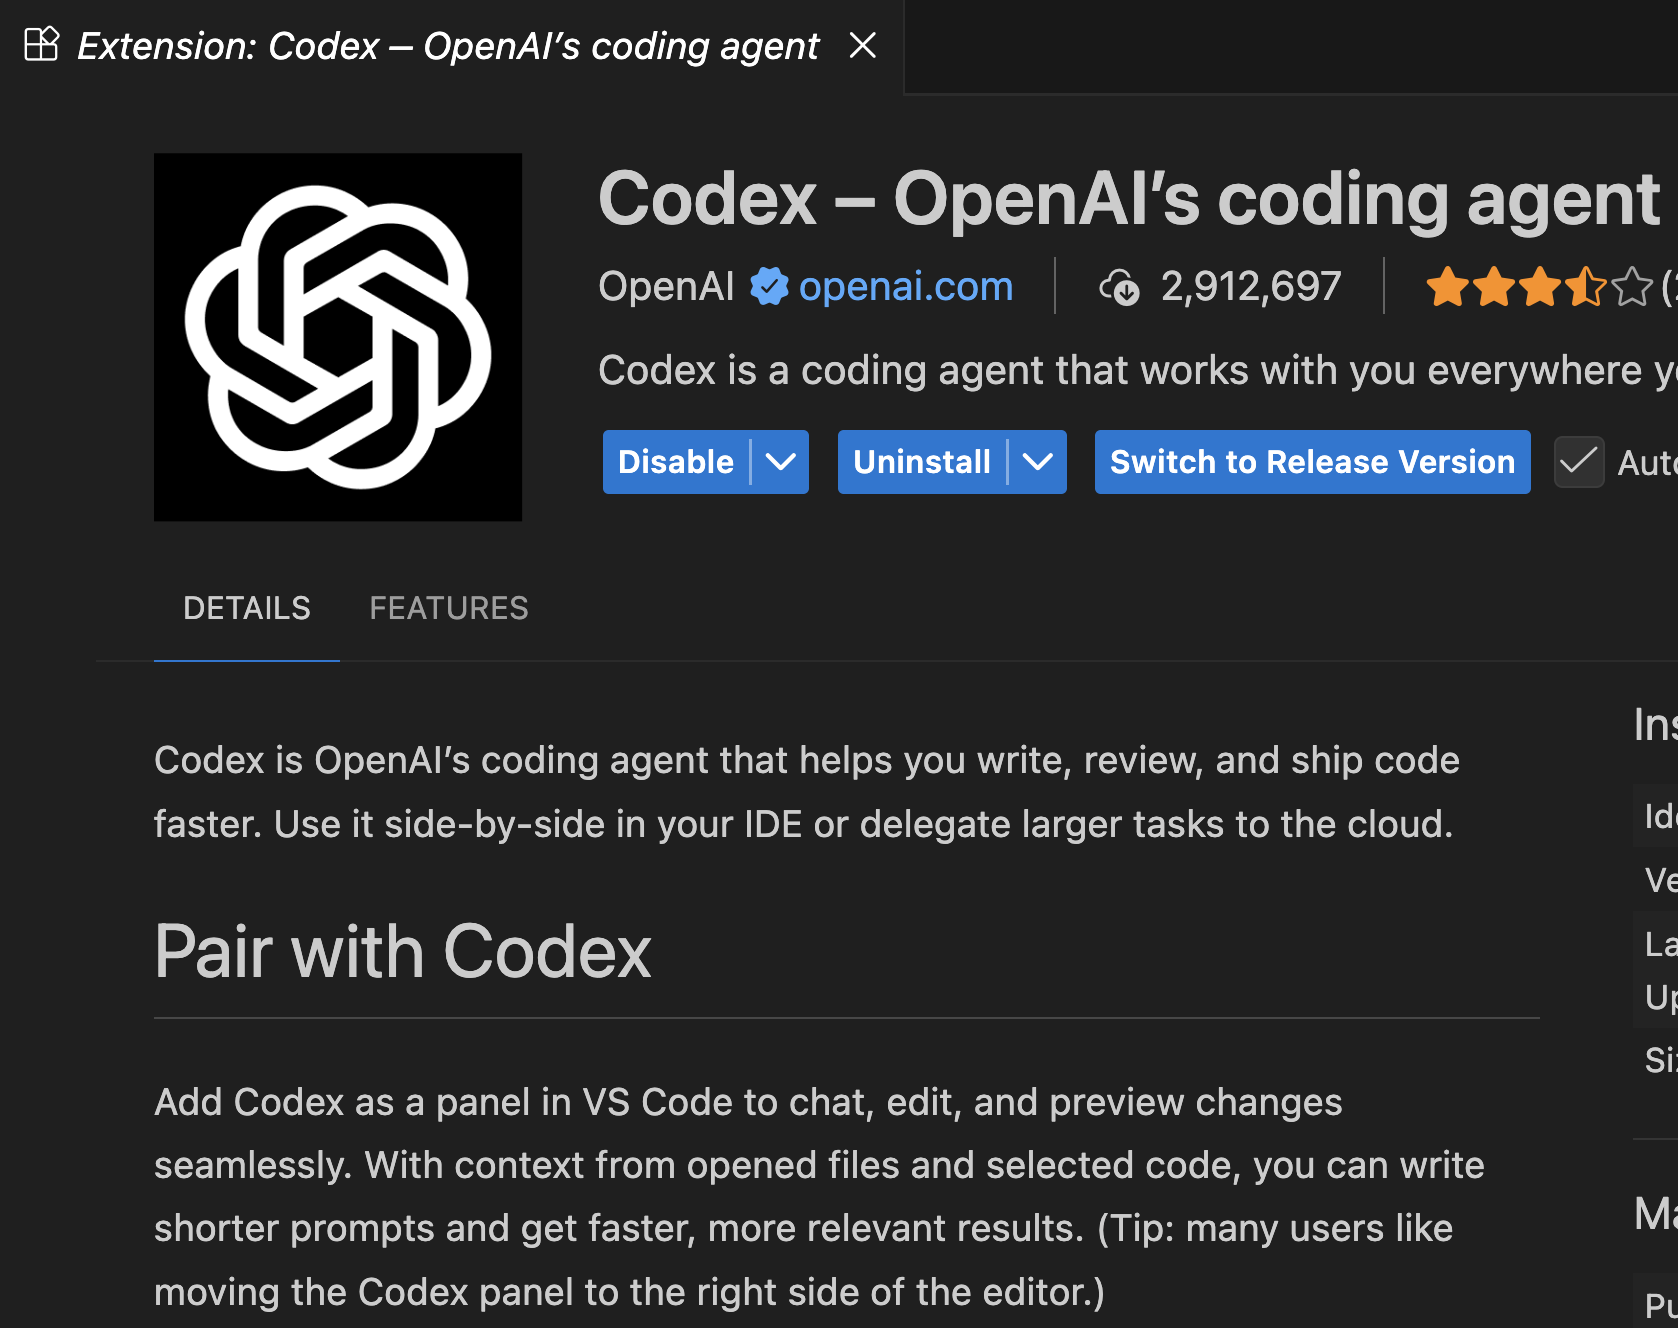Close the Codex extension tab

click(862, 45)
